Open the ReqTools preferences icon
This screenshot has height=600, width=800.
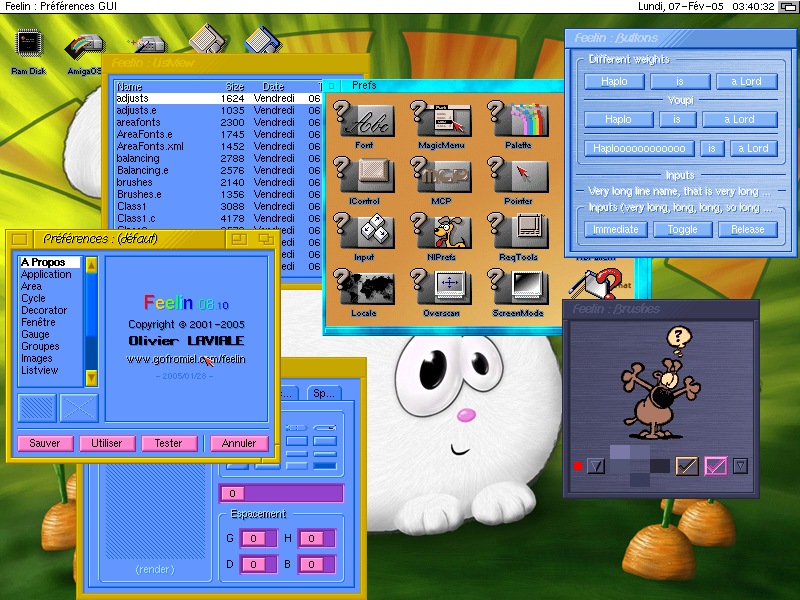(518, 237)
